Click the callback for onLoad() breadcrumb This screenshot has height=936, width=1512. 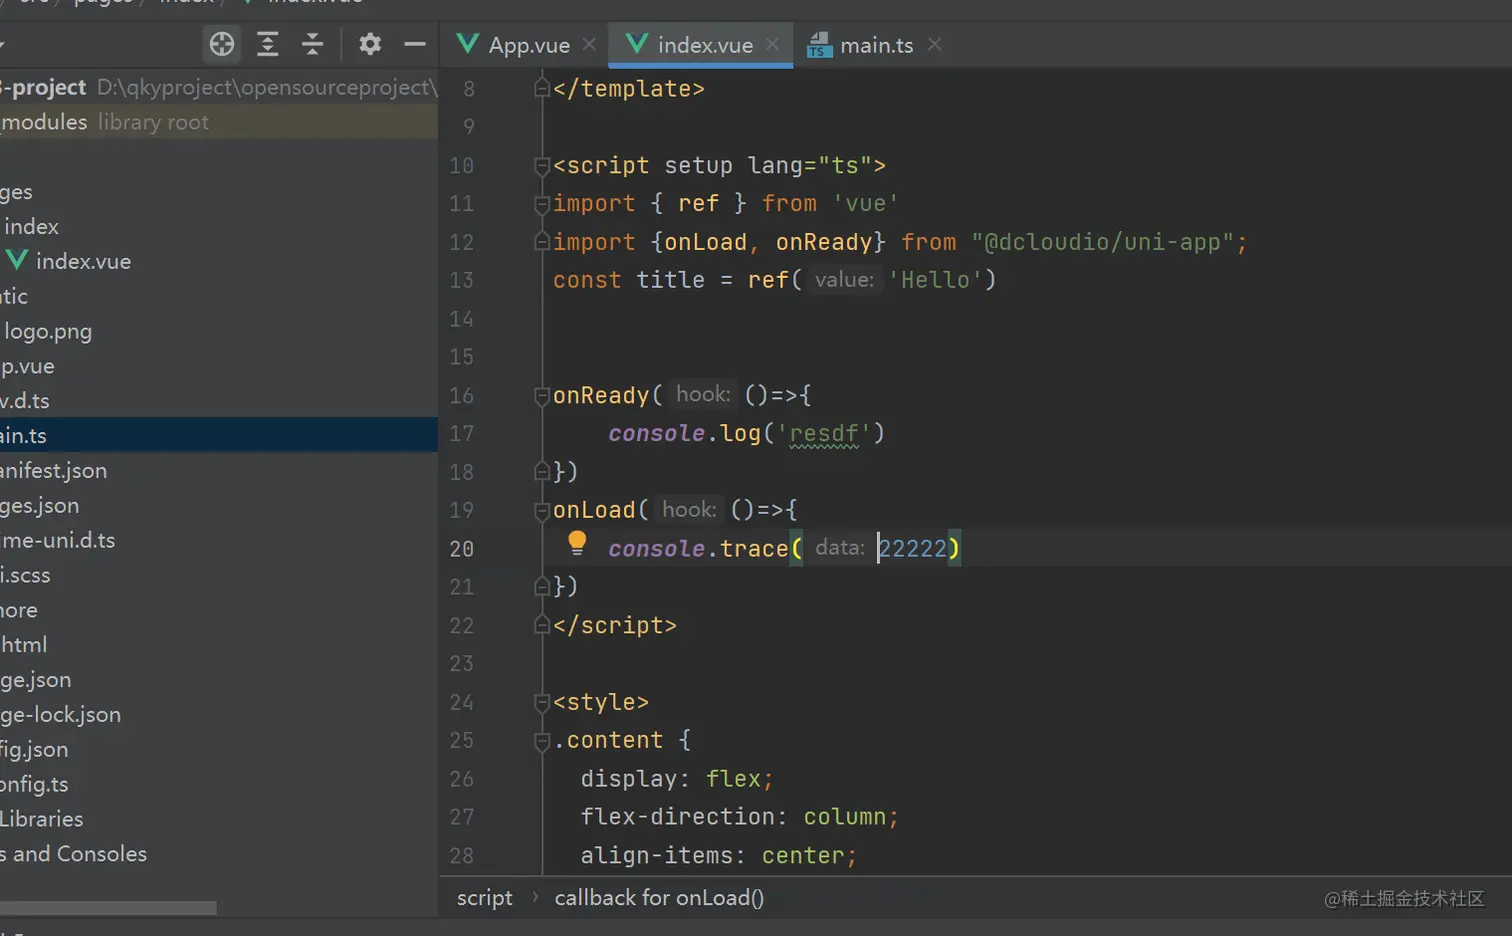point(659,898)
